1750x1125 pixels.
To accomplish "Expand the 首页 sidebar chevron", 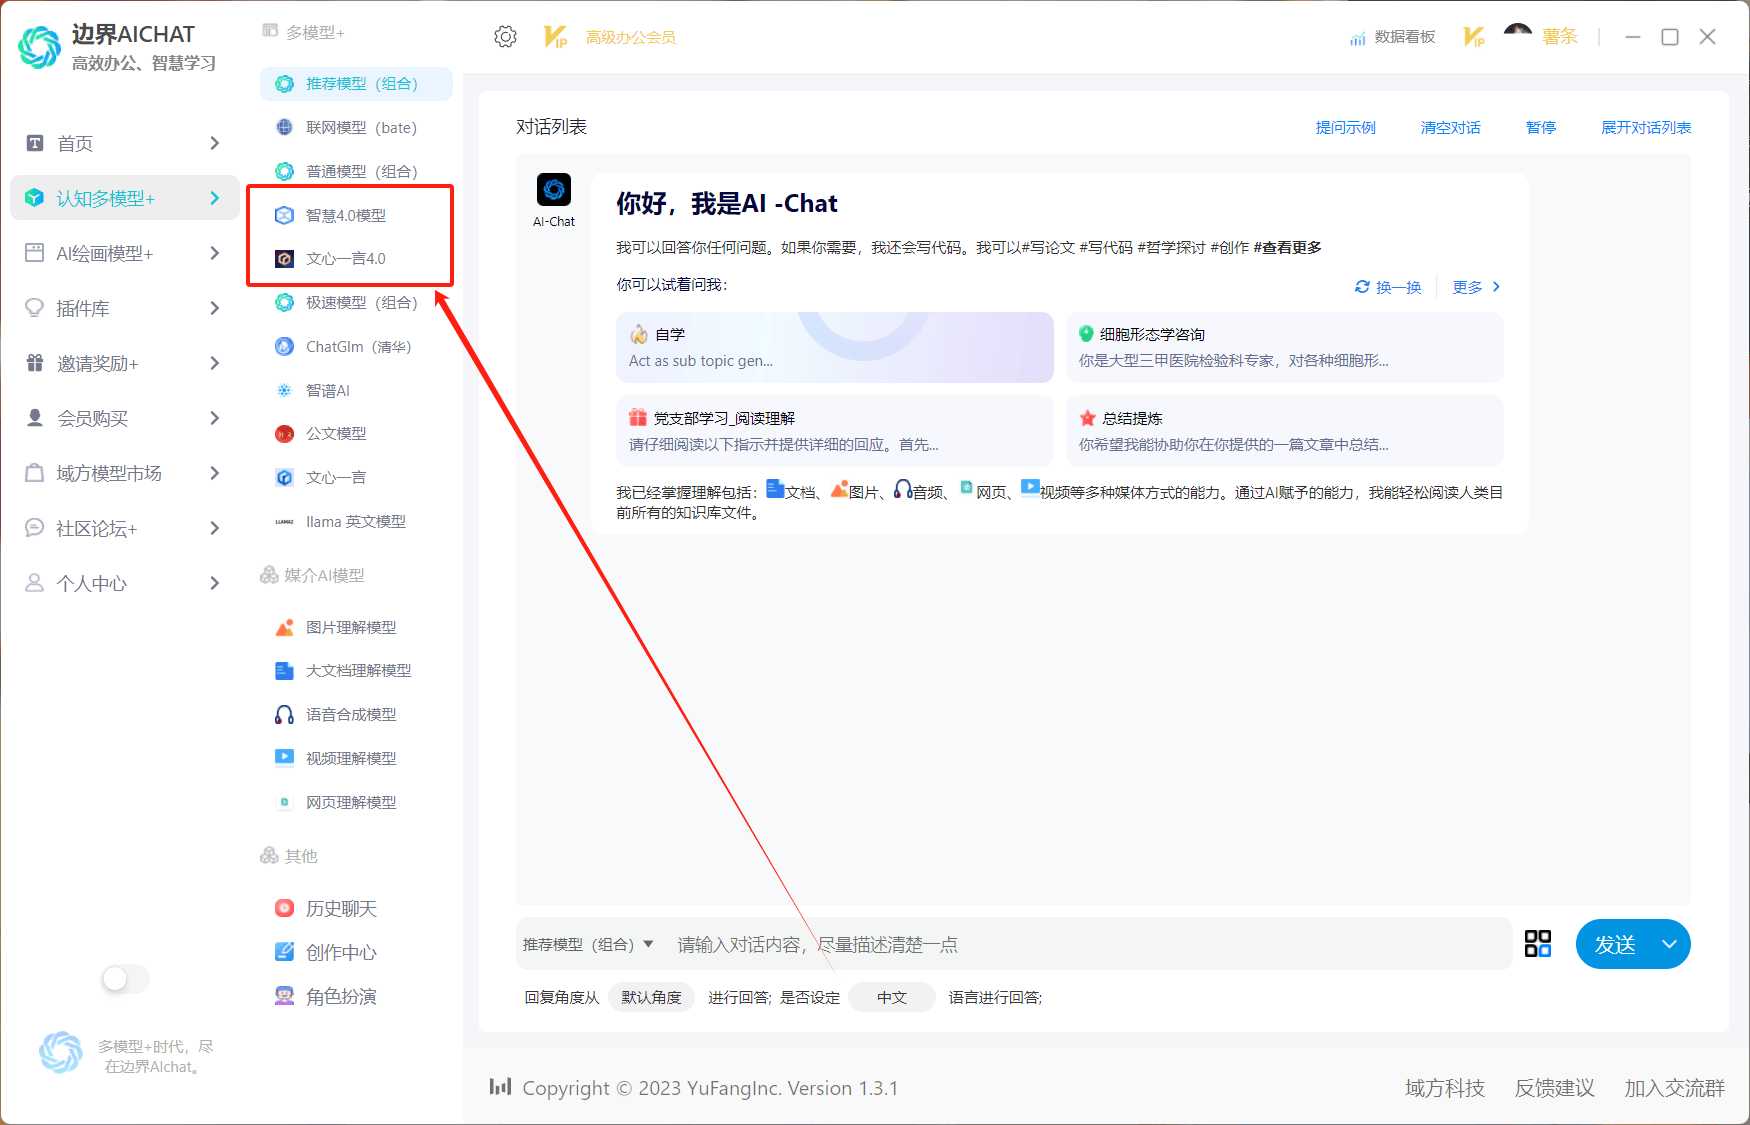I will (x=214, y=143).
